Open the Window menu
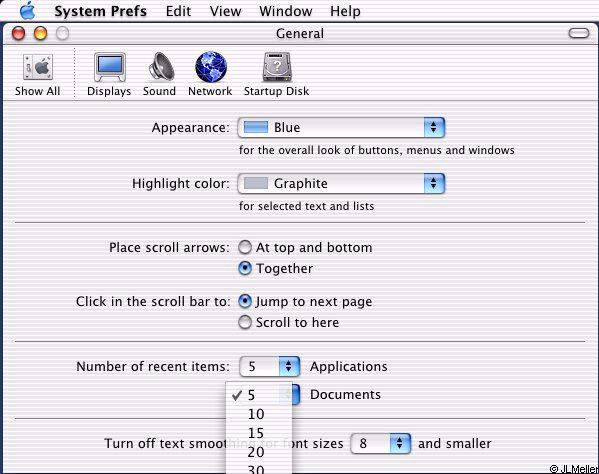 pos(285,11)
